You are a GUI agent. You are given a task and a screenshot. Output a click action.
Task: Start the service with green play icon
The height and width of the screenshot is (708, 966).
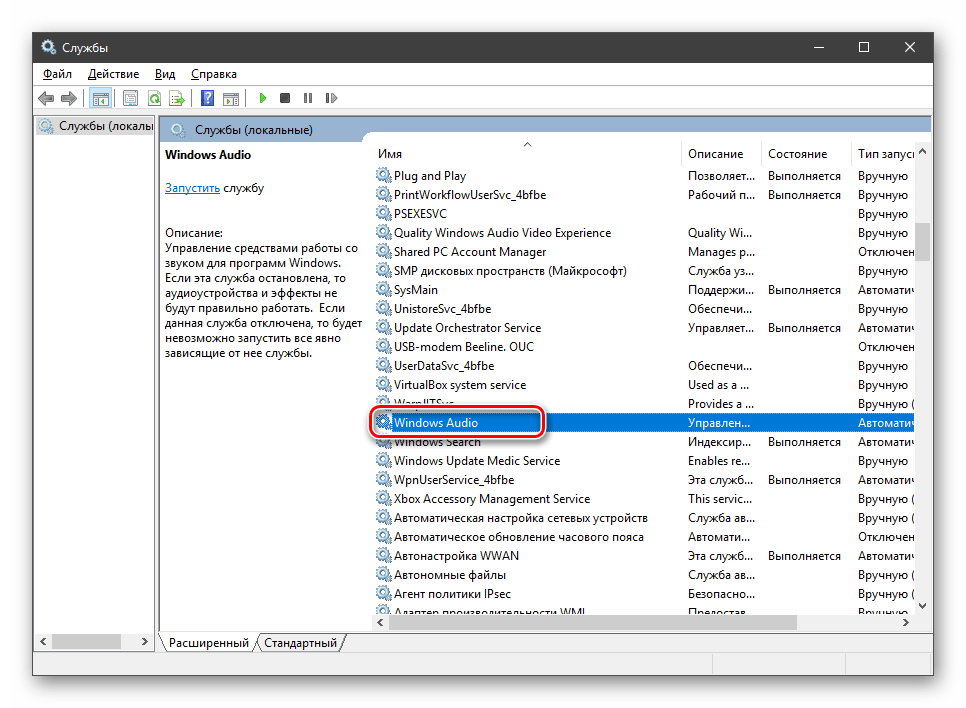(263, 98)
